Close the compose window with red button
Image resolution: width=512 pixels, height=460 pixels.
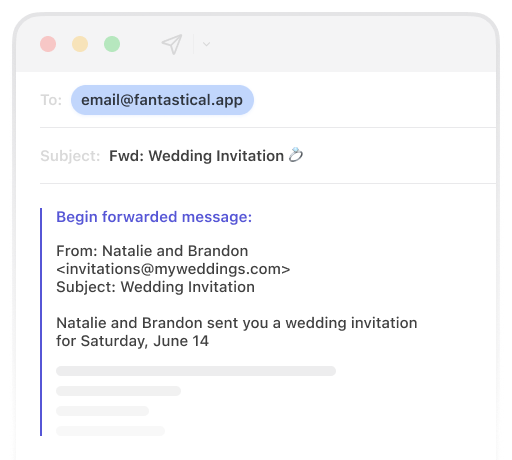[48, 44]
